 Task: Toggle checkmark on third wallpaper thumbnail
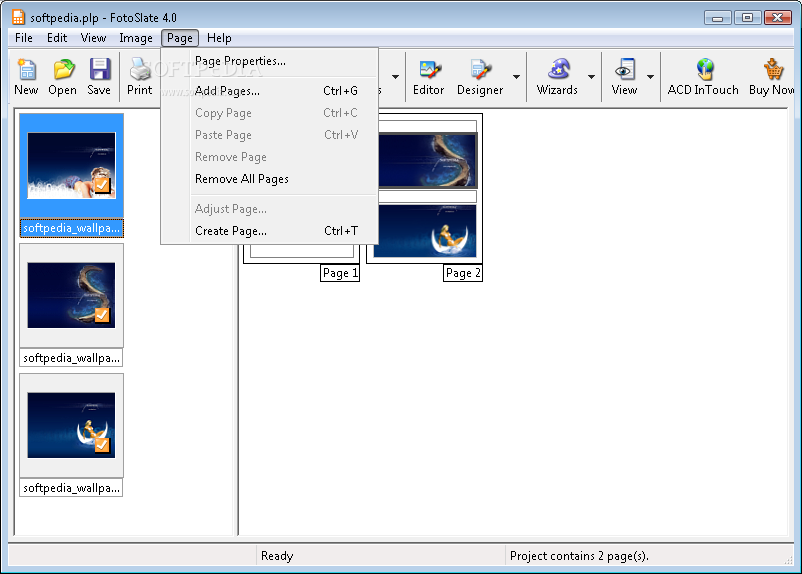click(x=102, y=445)
